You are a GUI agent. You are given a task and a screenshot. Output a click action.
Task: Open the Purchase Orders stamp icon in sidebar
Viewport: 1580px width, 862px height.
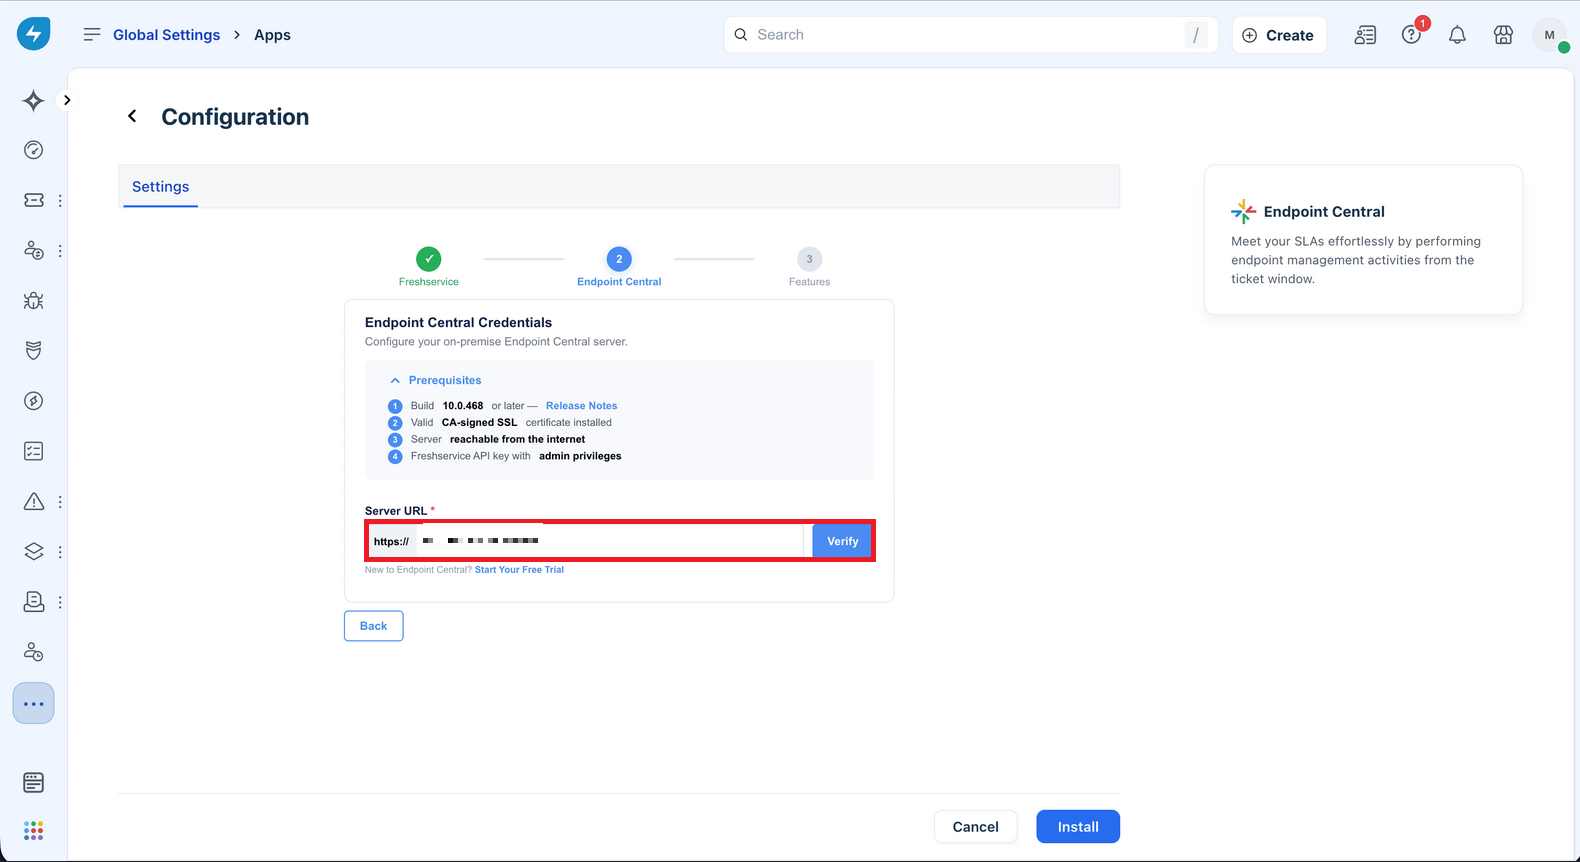[33, 601]
